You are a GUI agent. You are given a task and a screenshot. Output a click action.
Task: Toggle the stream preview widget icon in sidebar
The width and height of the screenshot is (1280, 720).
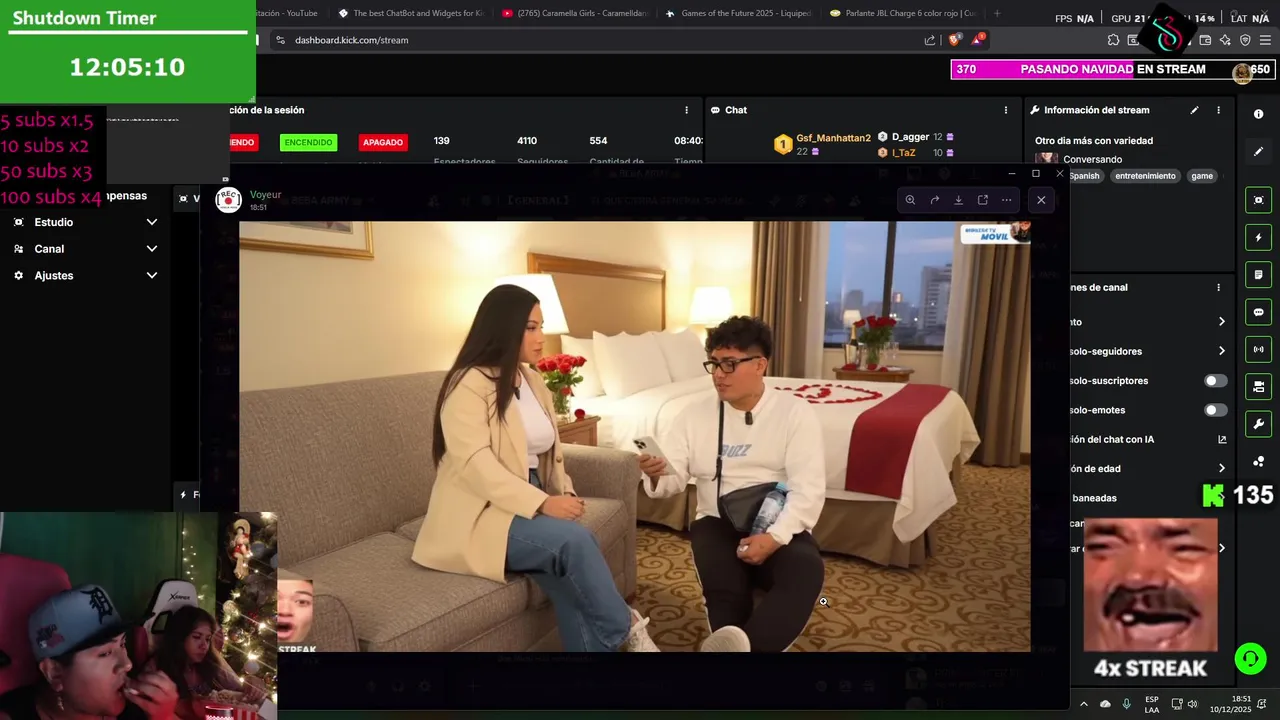(1258, 200)
